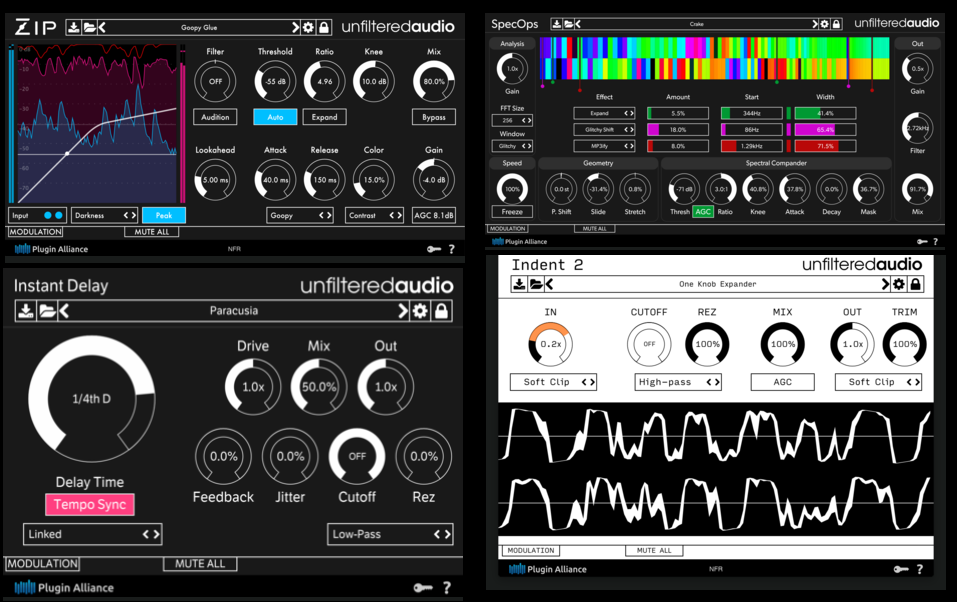Open Soft Clip dropdown under the IN knob
The height and width of the screenshot is (602, 957).
tap(553, 382)
